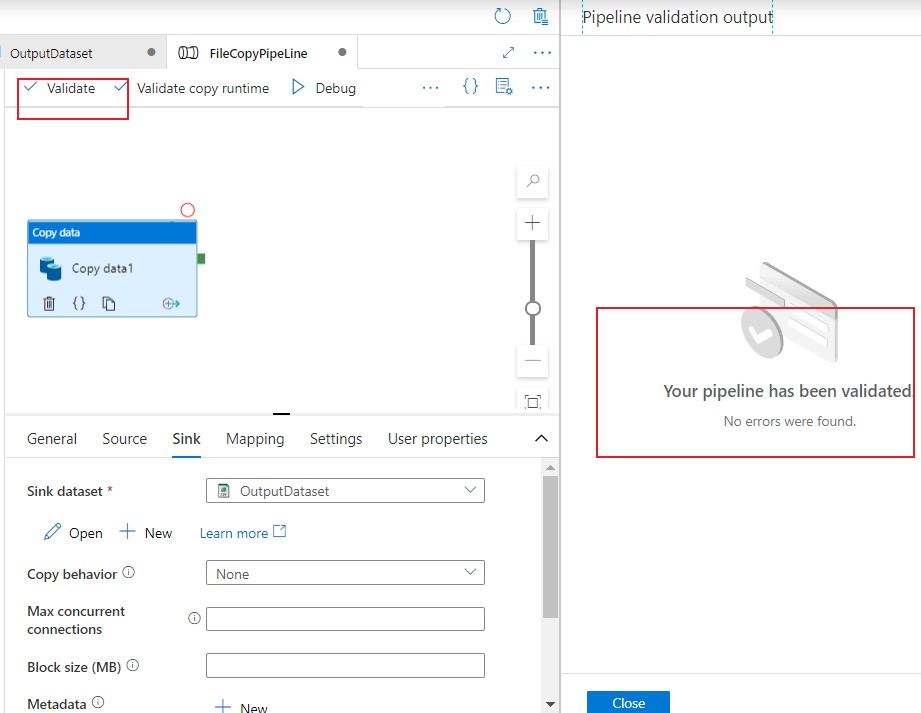The width and height of the screenshot is (921, 713).
Task: Collapse the activity properties panel
Action: [542, 438]
